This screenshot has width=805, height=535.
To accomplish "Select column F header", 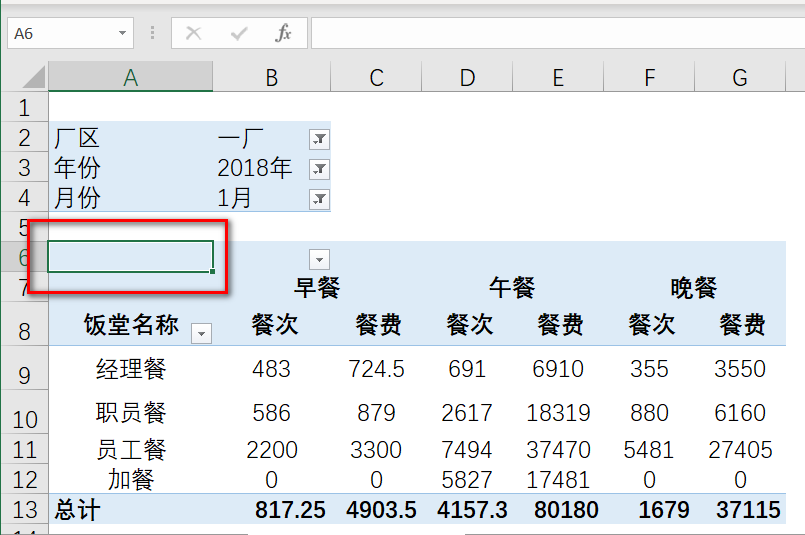I will (649, 78).
